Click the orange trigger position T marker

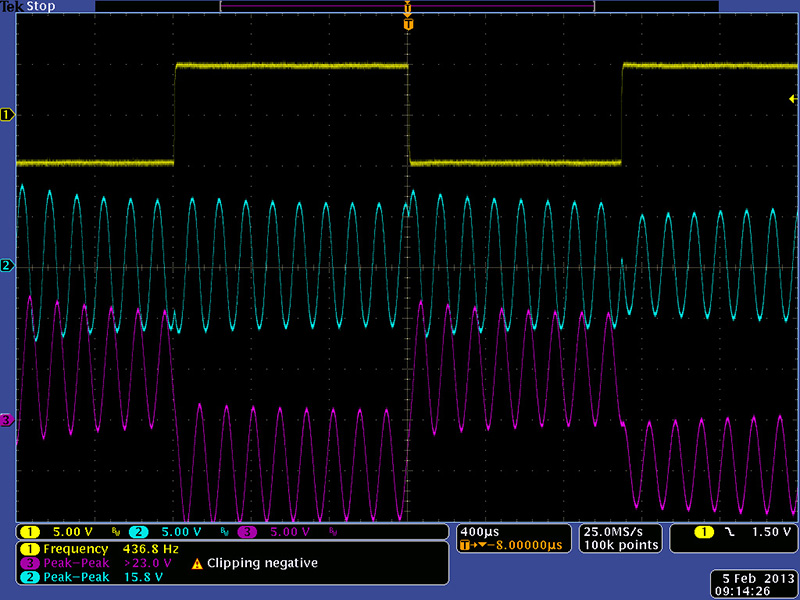(408, 23)
